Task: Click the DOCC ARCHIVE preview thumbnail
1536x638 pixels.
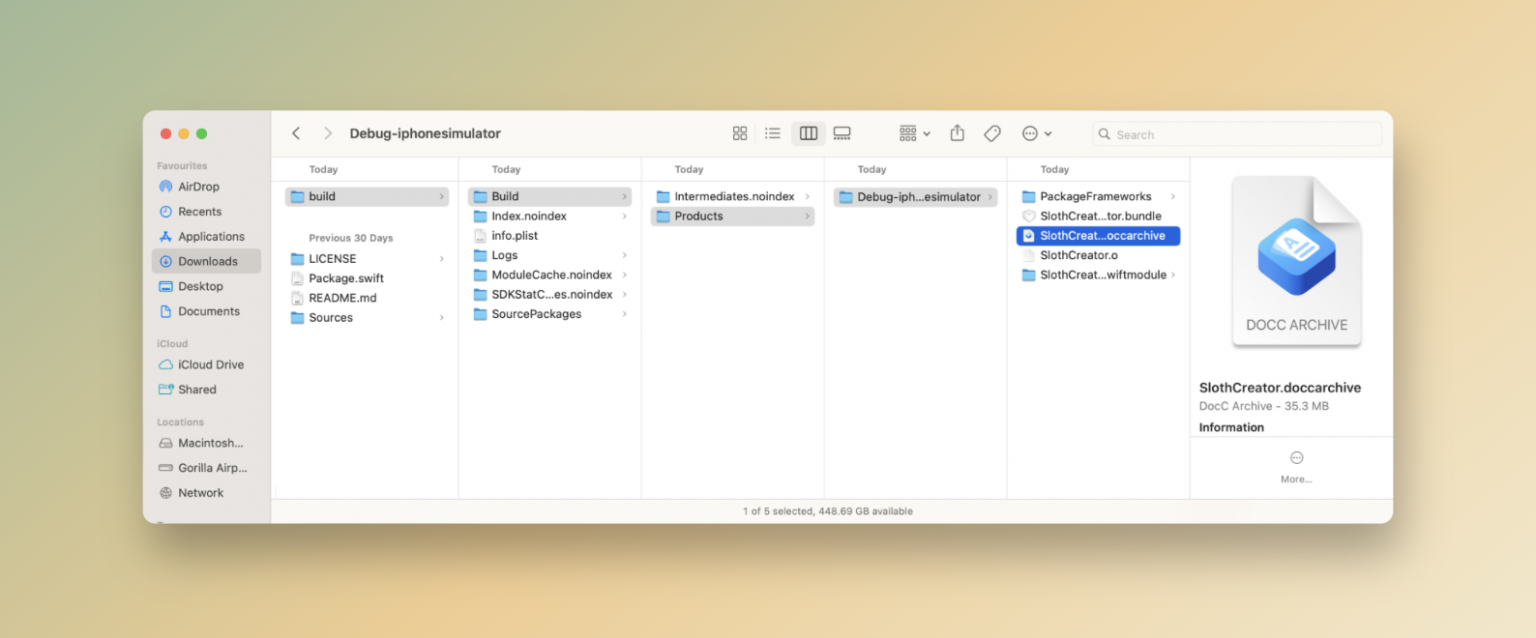Action: click(x=1296, y=258)
